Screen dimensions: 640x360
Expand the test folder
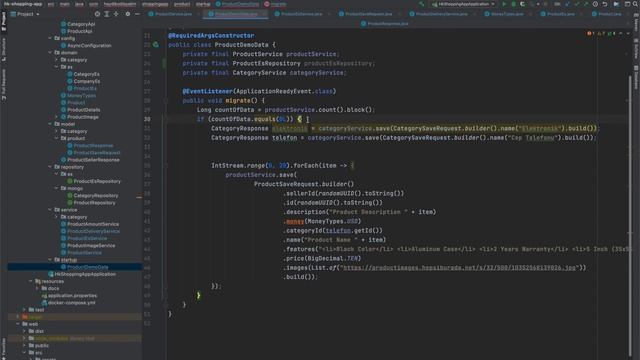pyautogui.click(x=24, y=310)
